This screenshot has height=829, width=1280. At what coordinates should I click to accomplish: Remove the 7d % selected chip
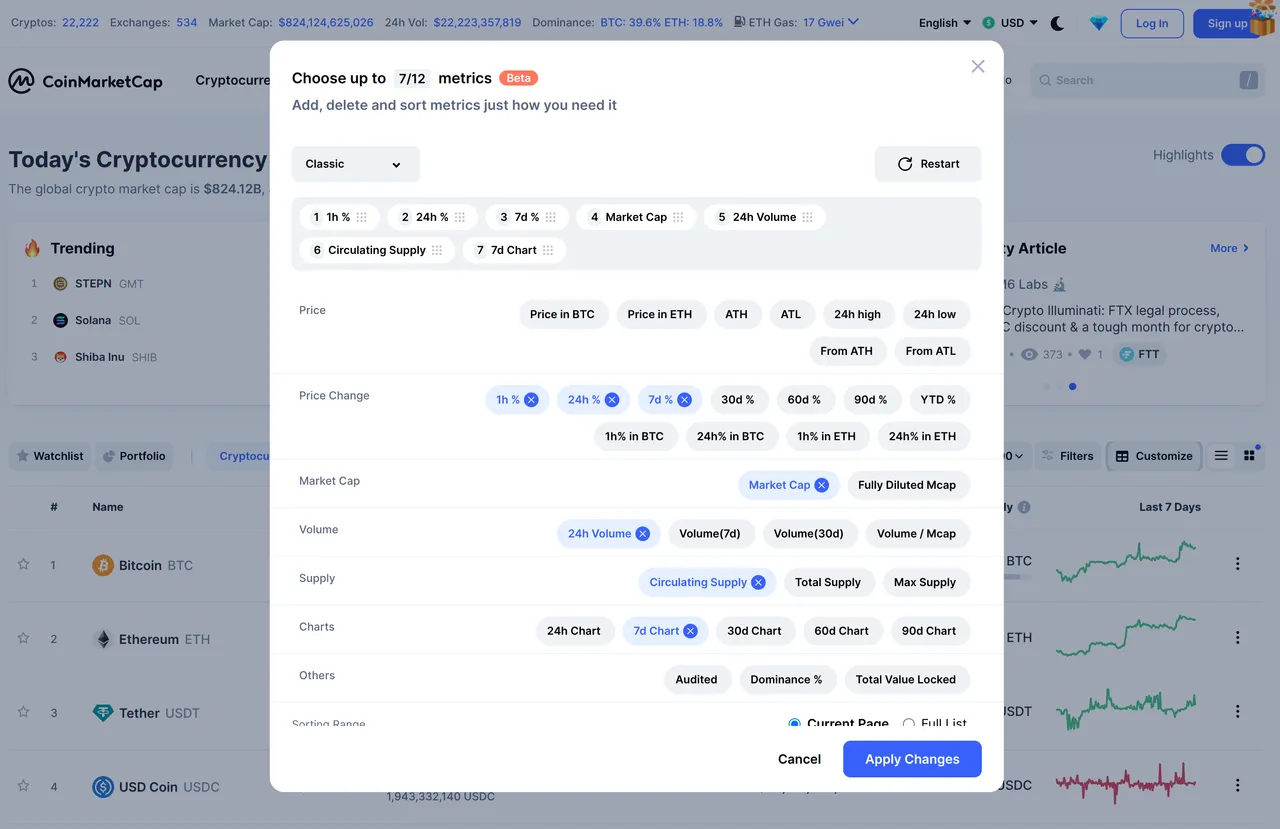pyautogui.click(x=684, y=400)
